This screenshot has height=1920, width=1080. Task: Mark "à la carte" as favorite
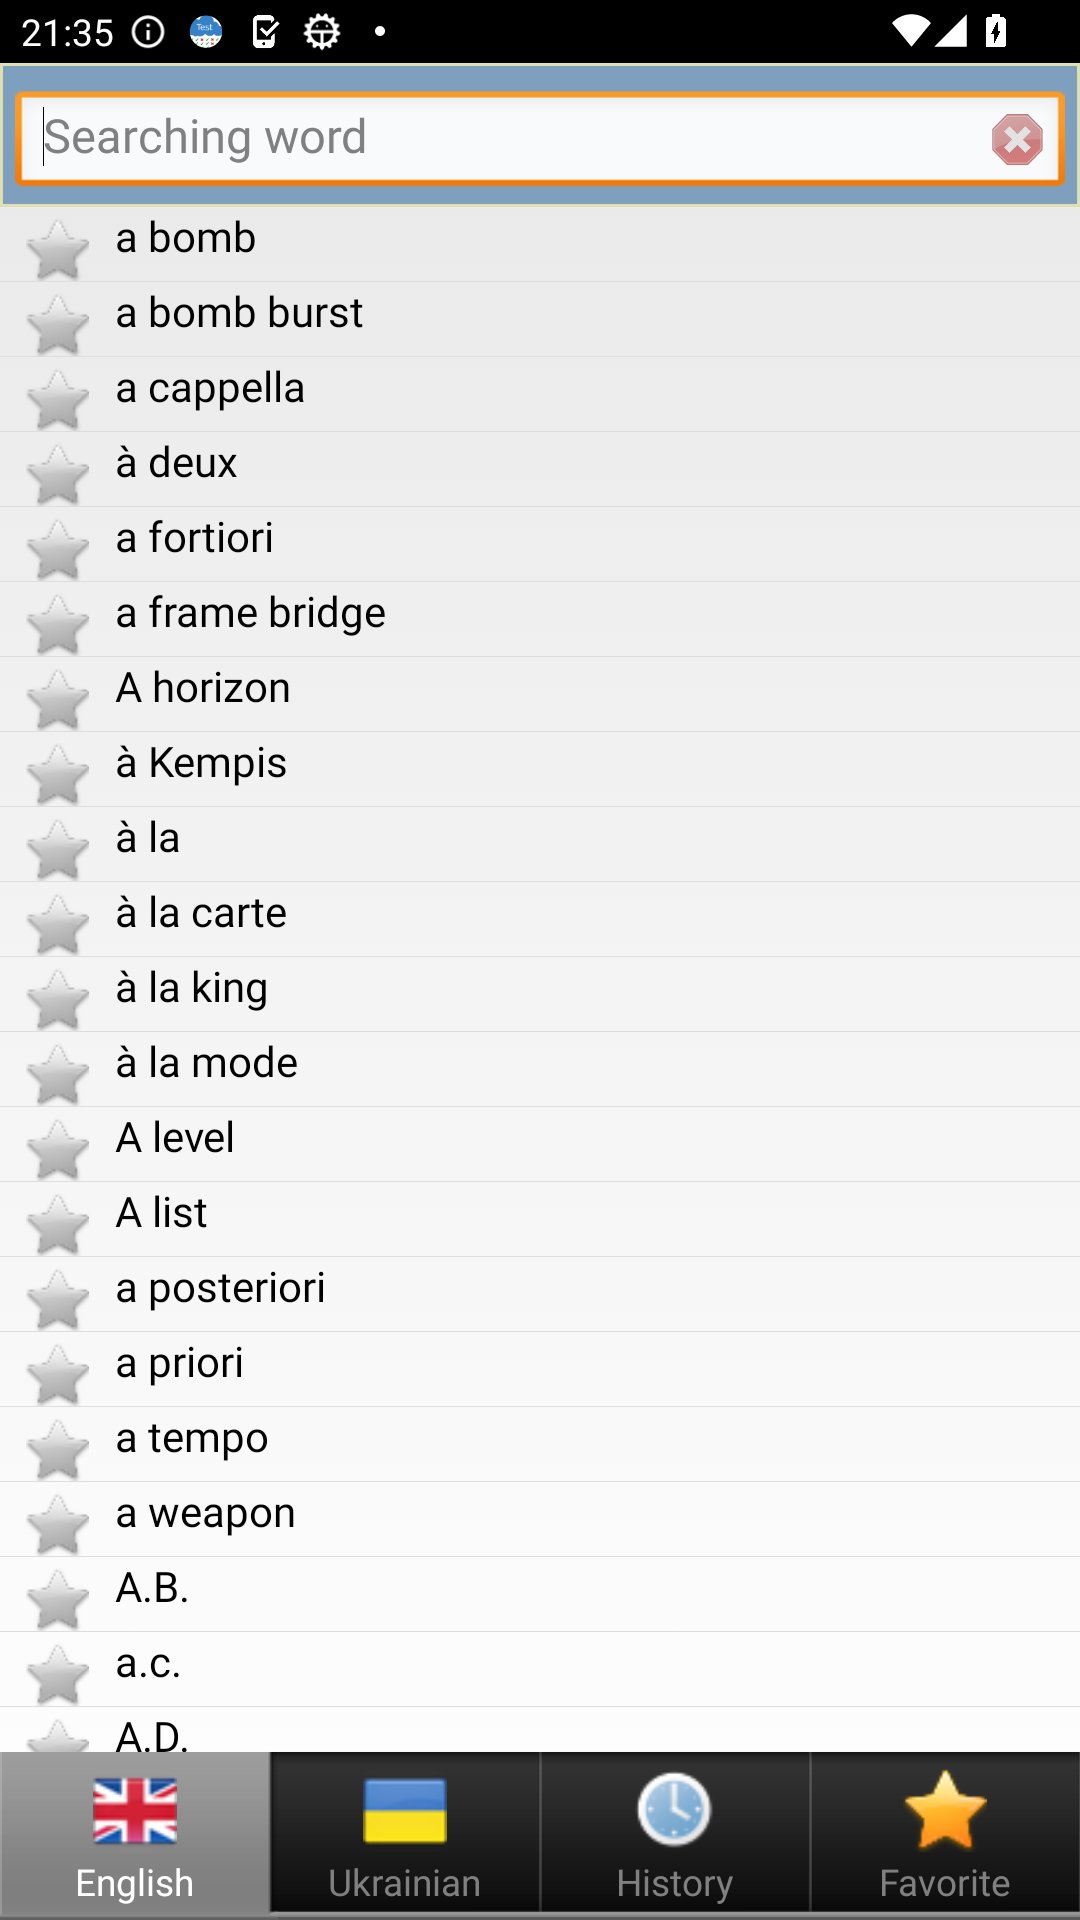(58, 924)
